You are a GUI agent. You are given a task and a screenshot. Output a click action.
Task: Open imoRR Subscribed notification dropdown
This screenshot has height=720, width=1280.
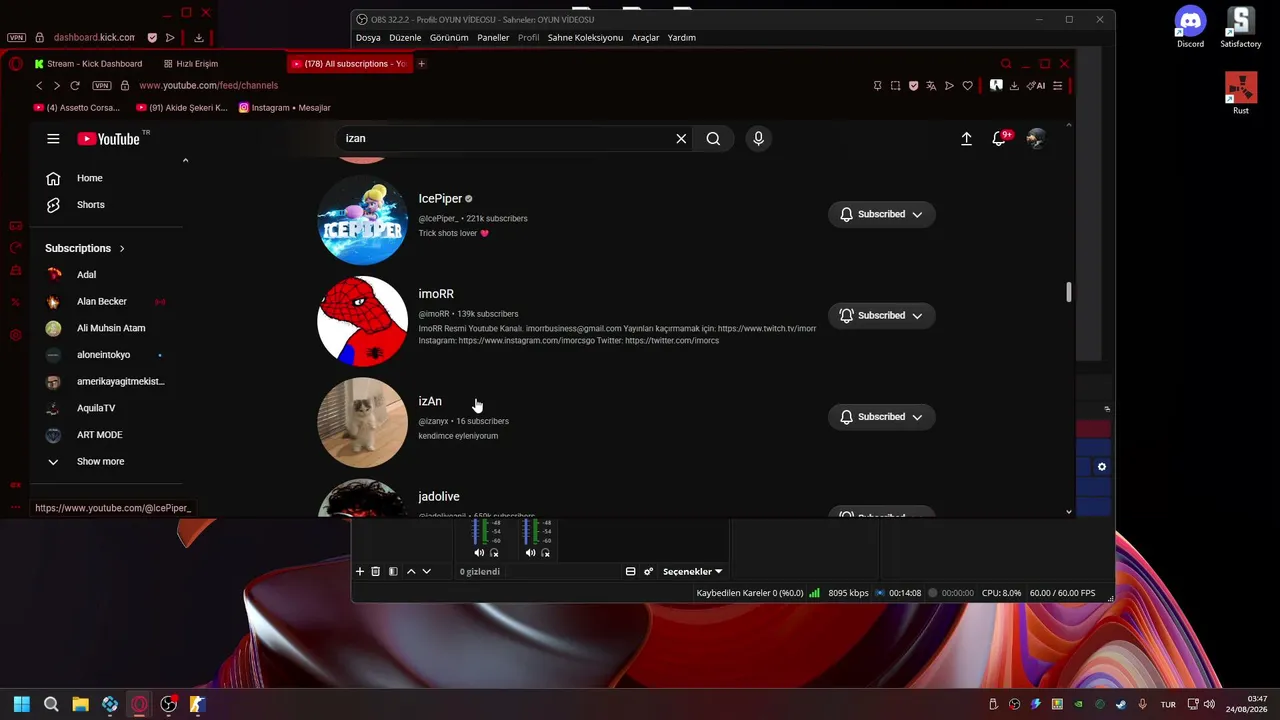click(881, 315)
